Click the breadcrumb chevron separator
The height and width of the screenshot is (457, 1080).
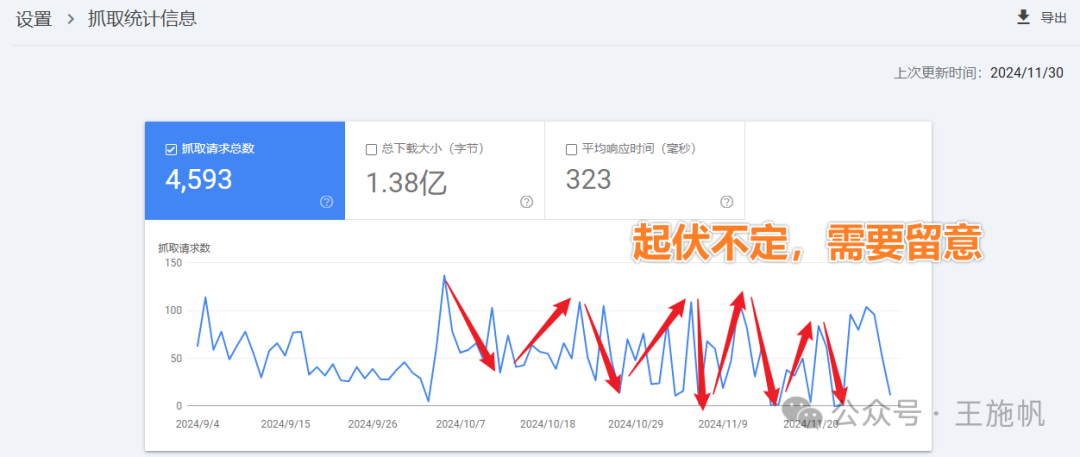pos(70,19)
